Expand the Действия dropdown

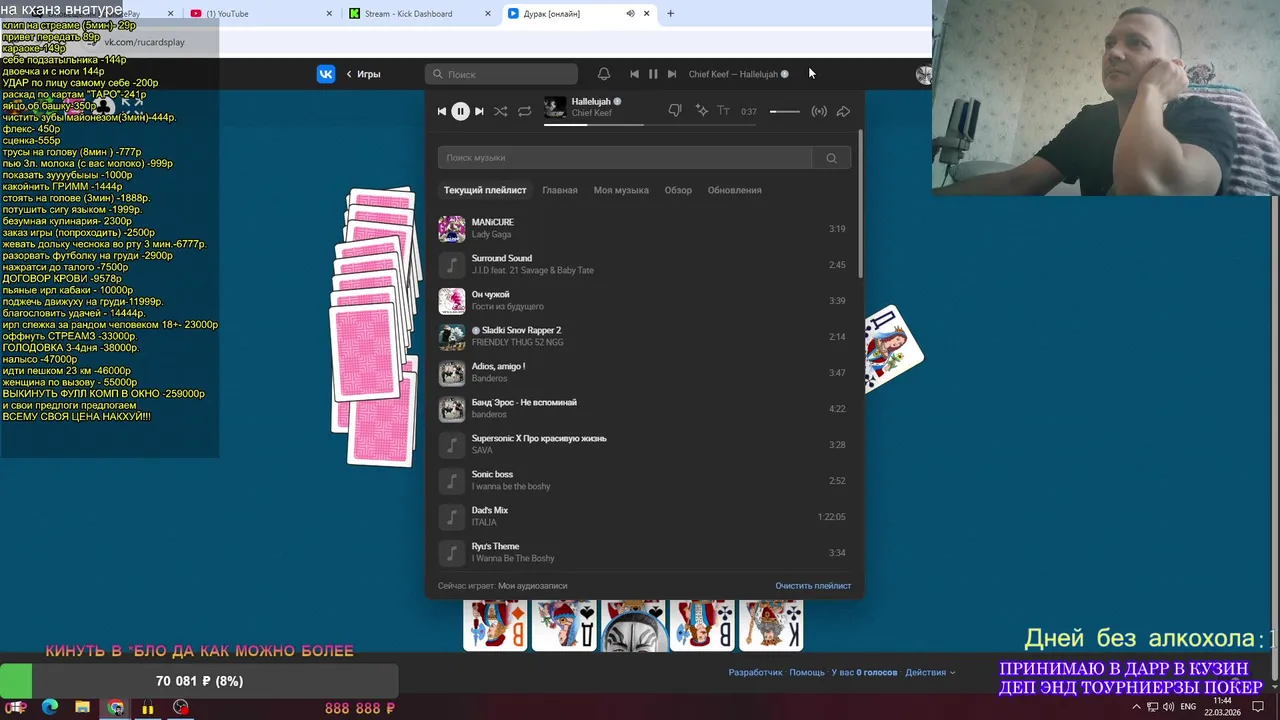[x=930, y=673]
